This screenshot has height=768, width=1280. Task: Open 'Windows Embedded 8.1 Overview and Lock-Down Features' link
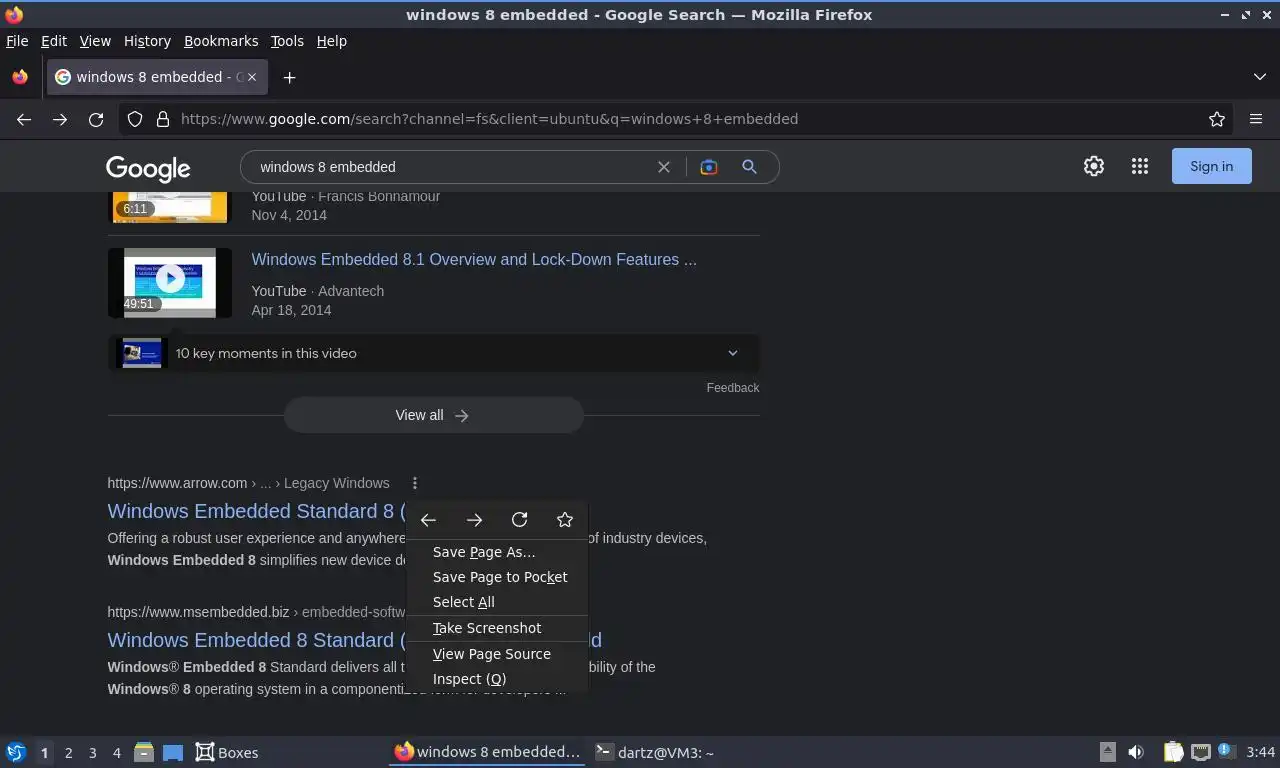(x=474, y=259)
